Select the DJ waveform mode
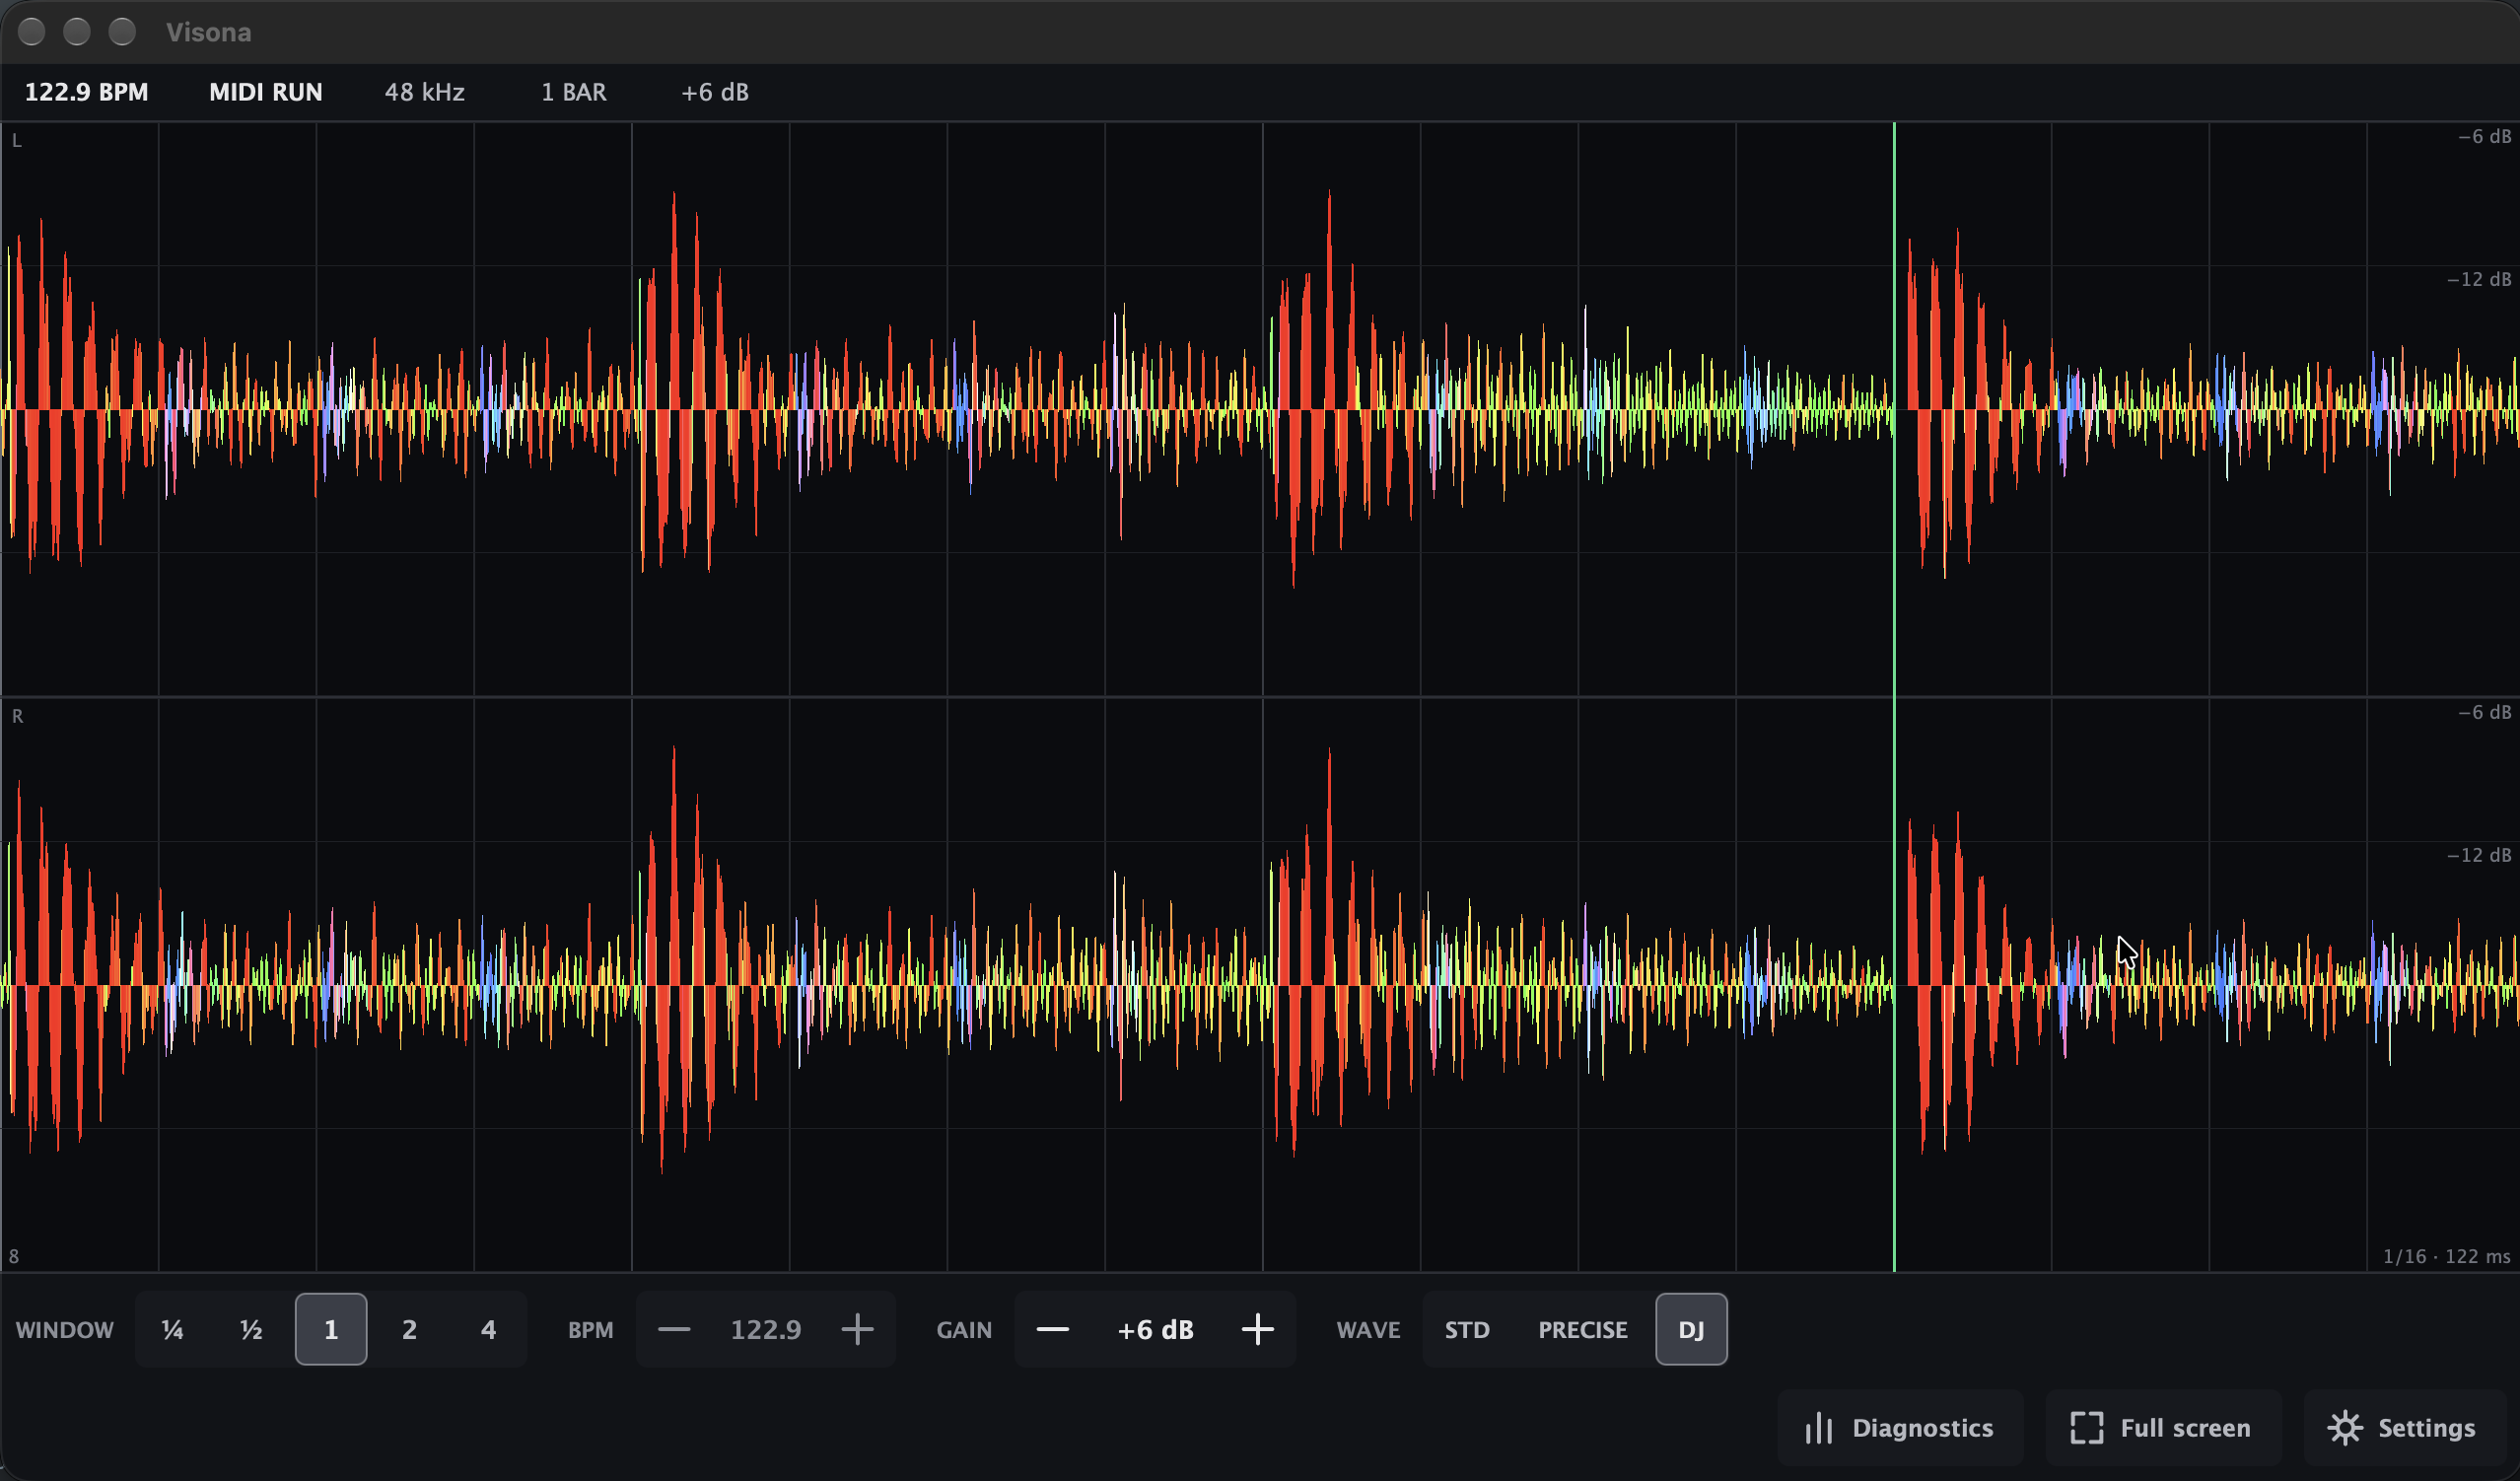Image resolution: width=2520 pixels, height=1481 pixels. [x=1691, y=1329]
